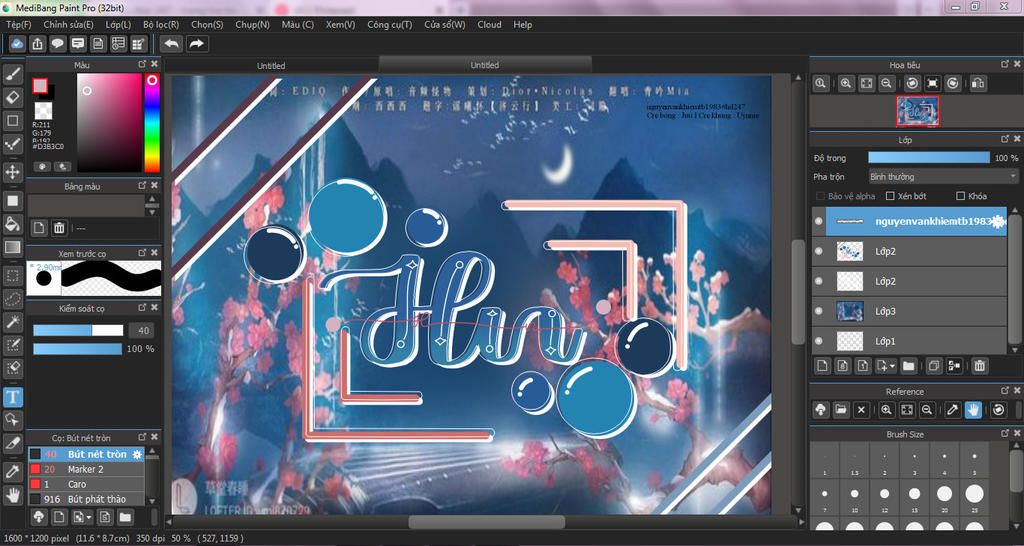Image resolution: width=1024 pixels, height=546 pixels.
Task: Open the Chọn(S) menu
Action: pyautogui.click(x=208, y=24)
